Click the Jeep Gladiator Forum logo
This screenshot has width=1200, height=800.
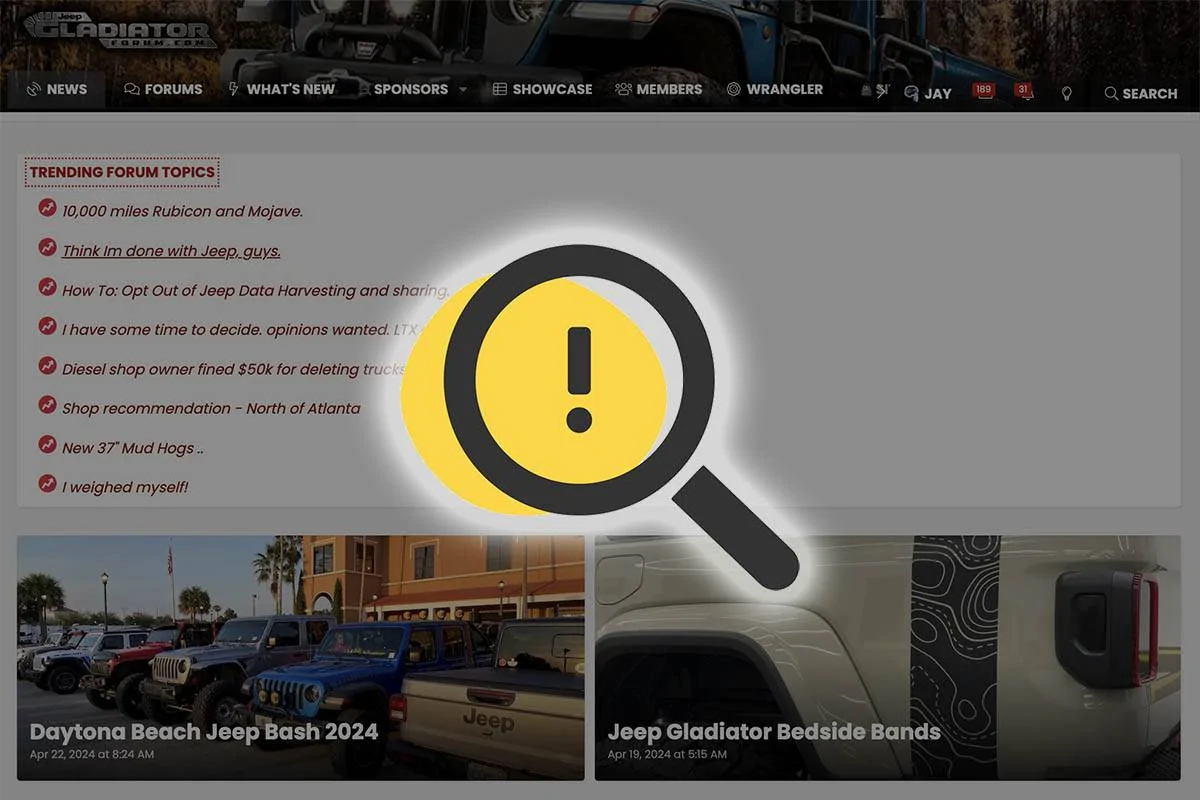click(119, 32)
